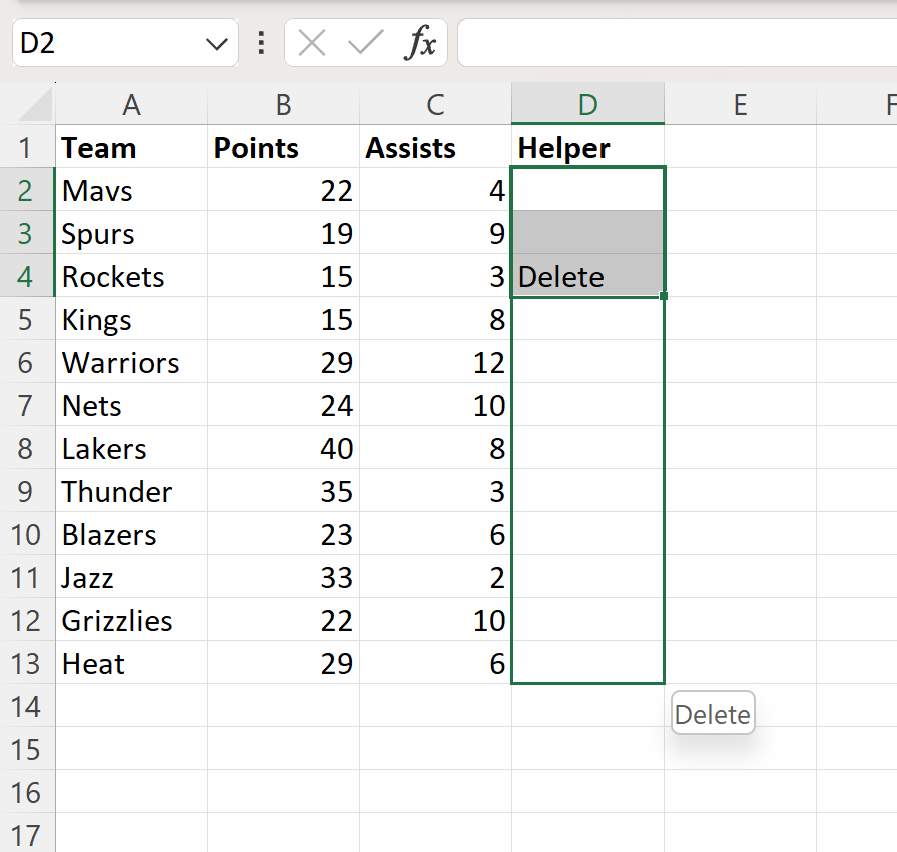Click the Cancel X icon in formula bar

312,43
